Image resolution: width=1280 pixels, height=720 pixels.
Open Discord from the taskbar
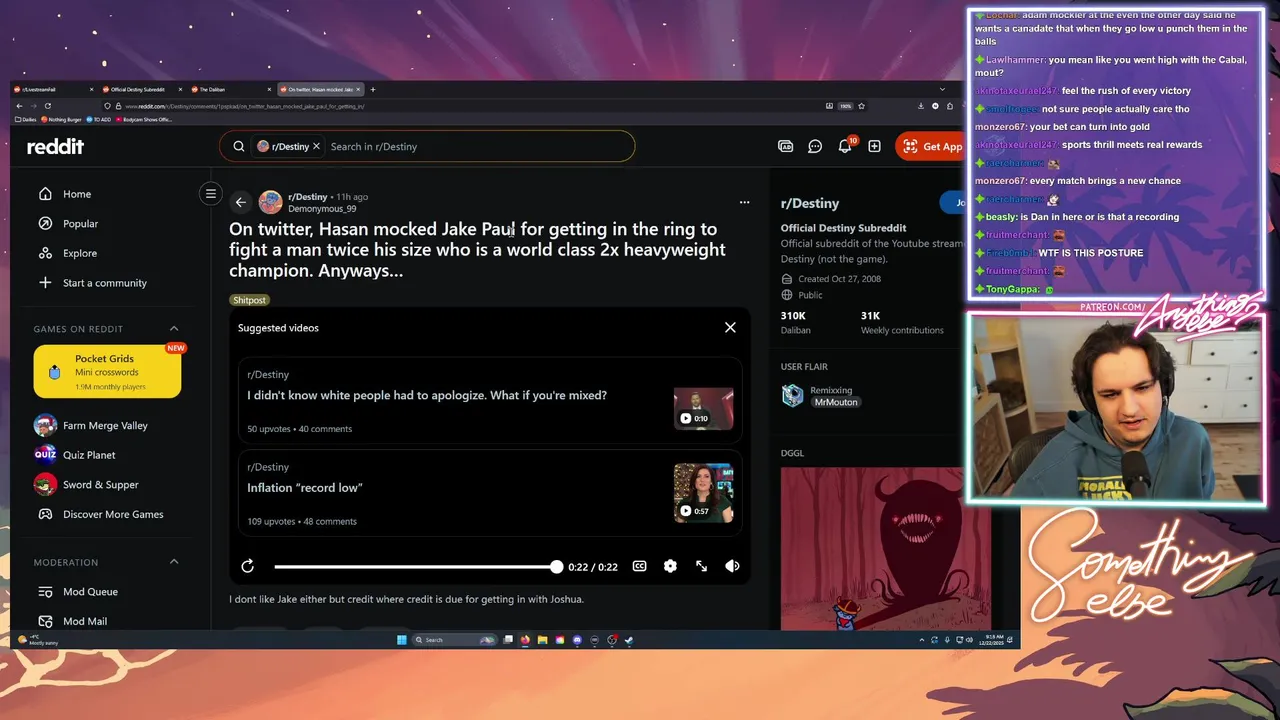(x=577, y=640)
